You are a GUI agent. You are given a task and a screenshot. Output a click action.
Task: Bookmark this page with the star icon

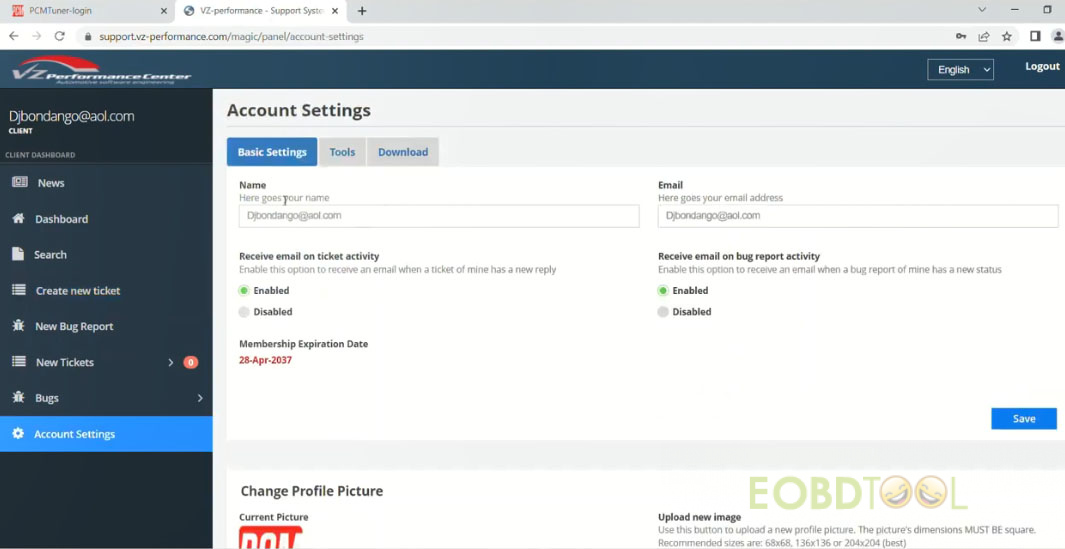pyautogui.click(x=1007, y=36)
